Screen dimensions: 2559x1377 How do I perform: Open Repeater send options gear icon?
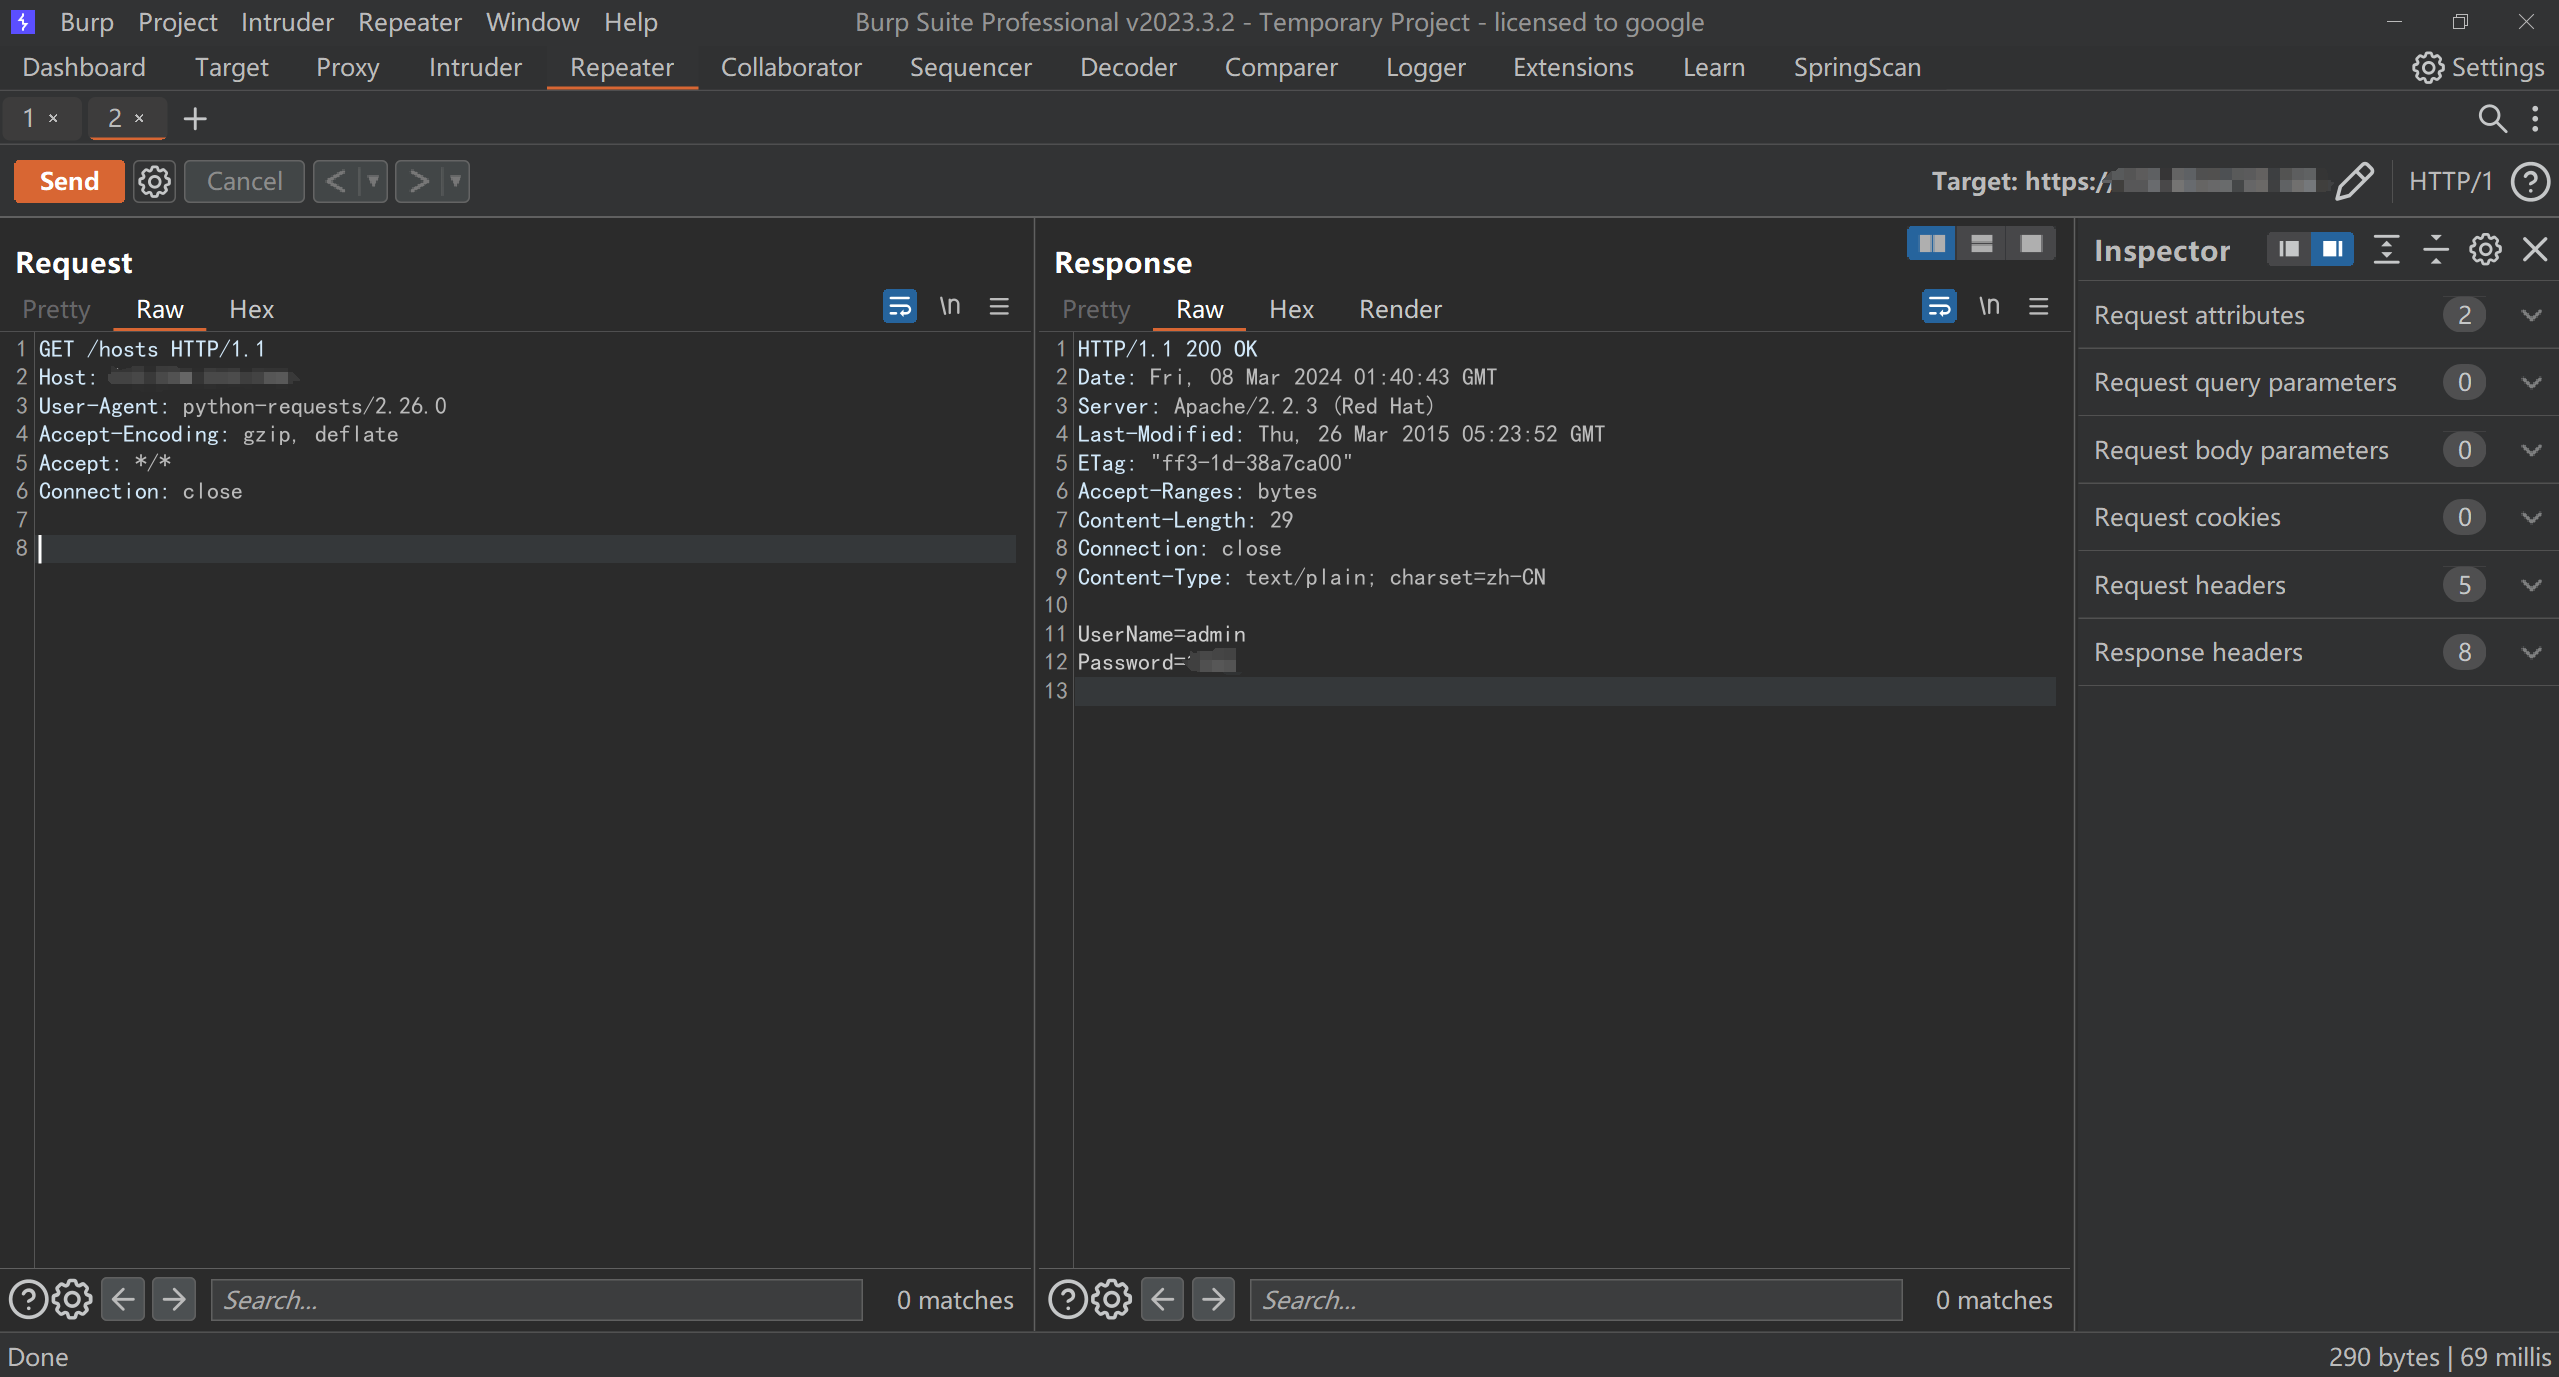(x=154, y=182)
